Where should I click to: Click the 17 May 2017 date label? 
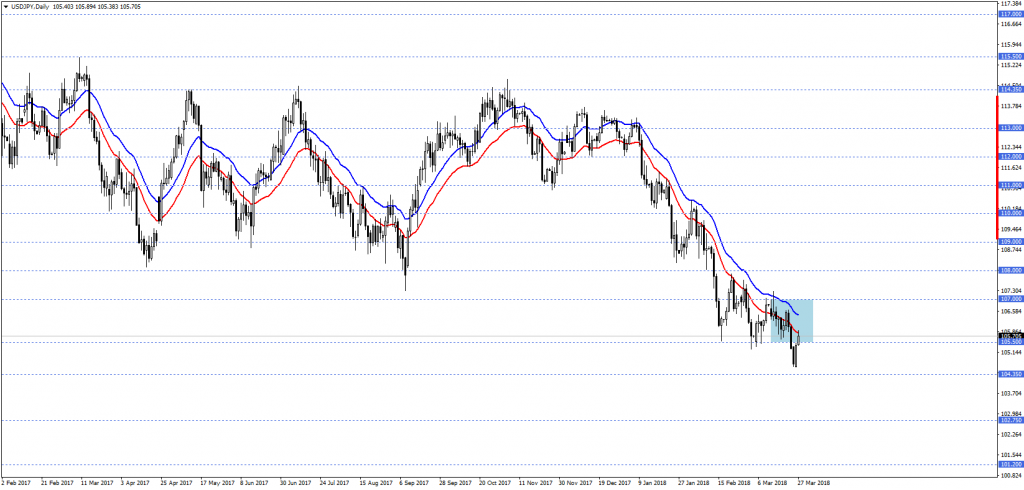click(x=216, y=484)
